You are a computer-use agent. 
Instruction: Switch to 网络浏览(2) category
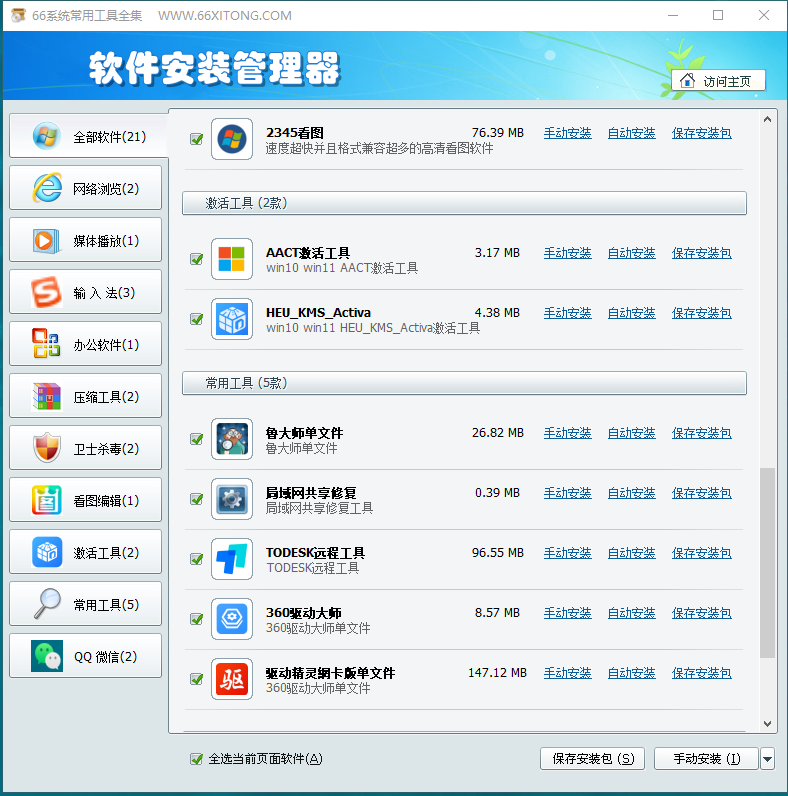(x=85, y=188)
